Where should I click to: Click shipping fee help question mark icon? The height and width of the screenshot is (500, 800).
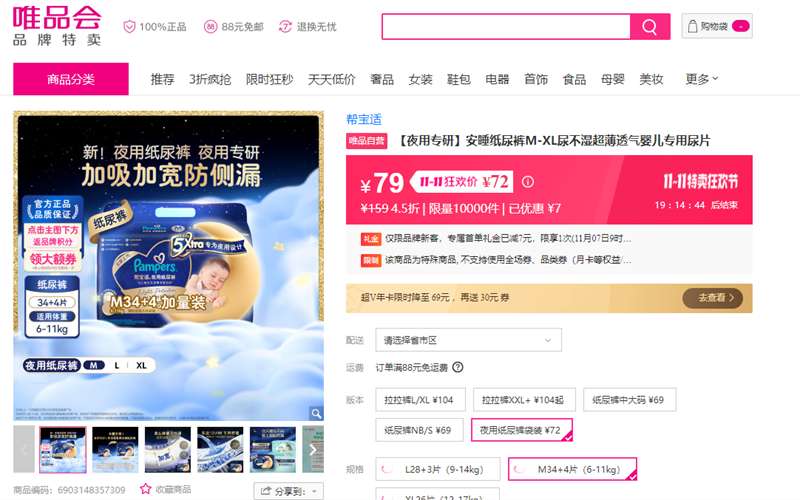pyautogui.click(x=458, y=367)
